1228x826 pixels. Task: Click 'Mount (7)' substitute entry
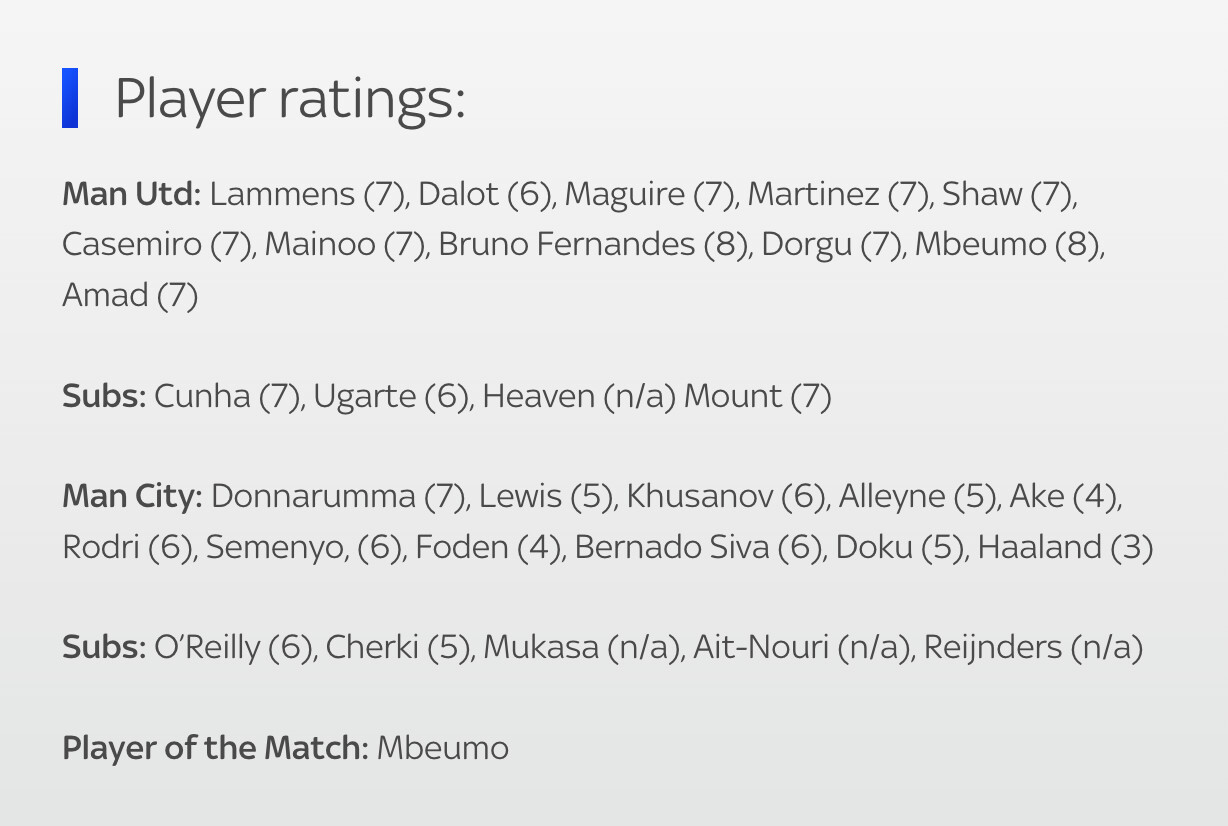tap(758, 396)
